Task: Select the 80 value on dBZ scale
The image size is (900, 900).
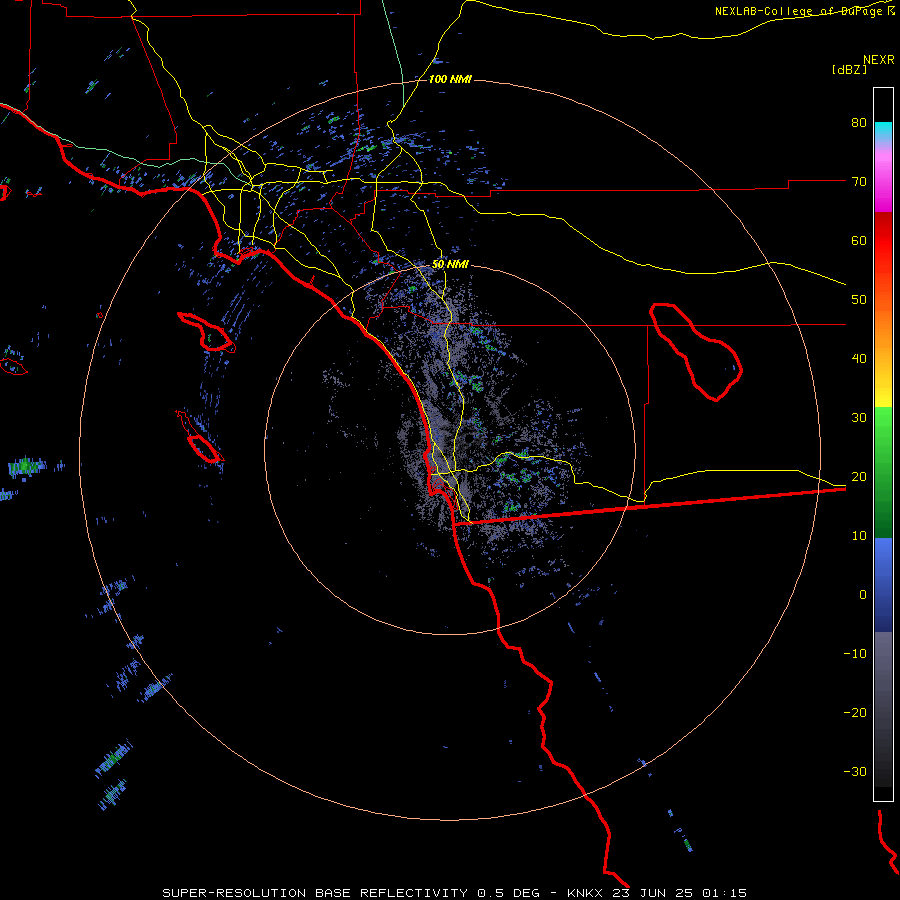Action: coord(859,123)
